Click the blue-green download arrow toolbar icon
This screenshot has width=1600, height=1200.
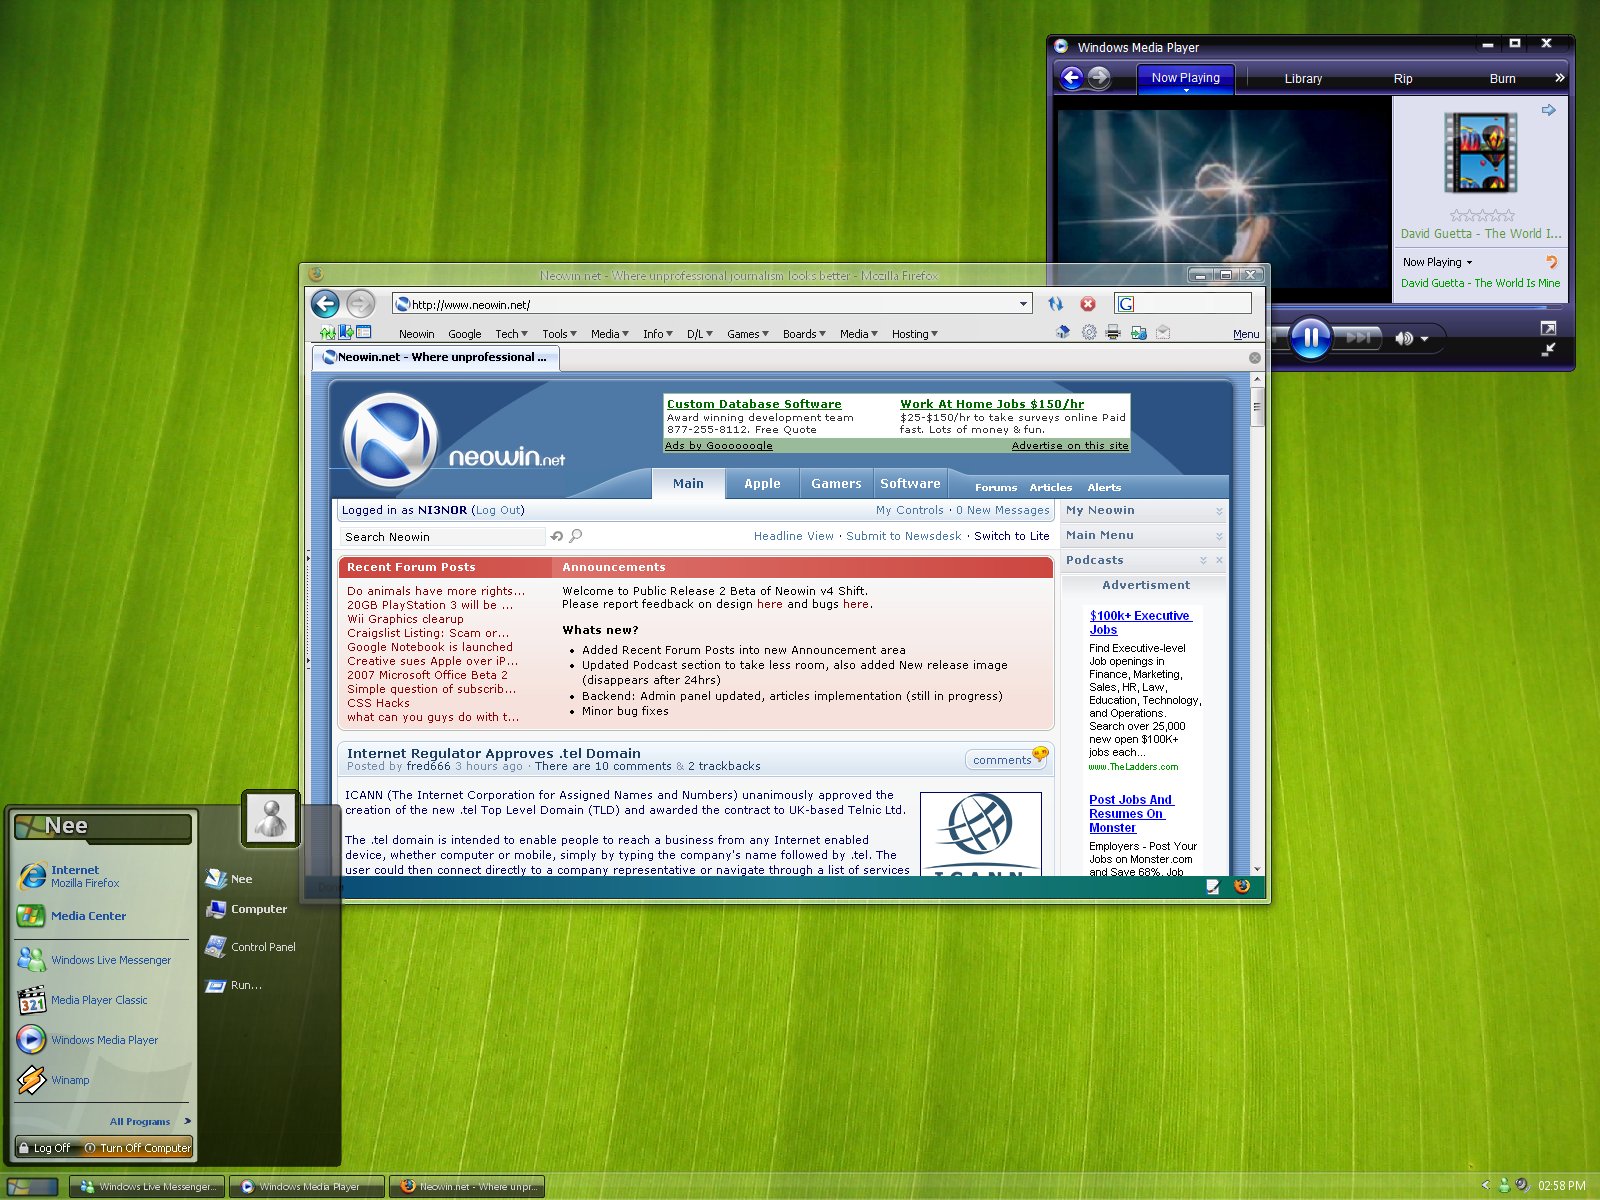1138,332
